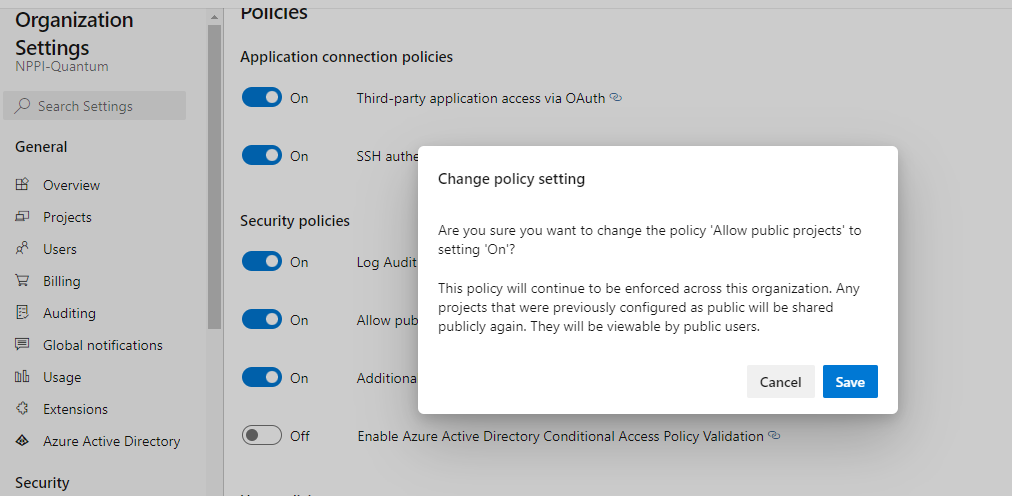Cancel the Change policy setting dialog
Viewport: 1012px width, 496px height.
point(780,382)
